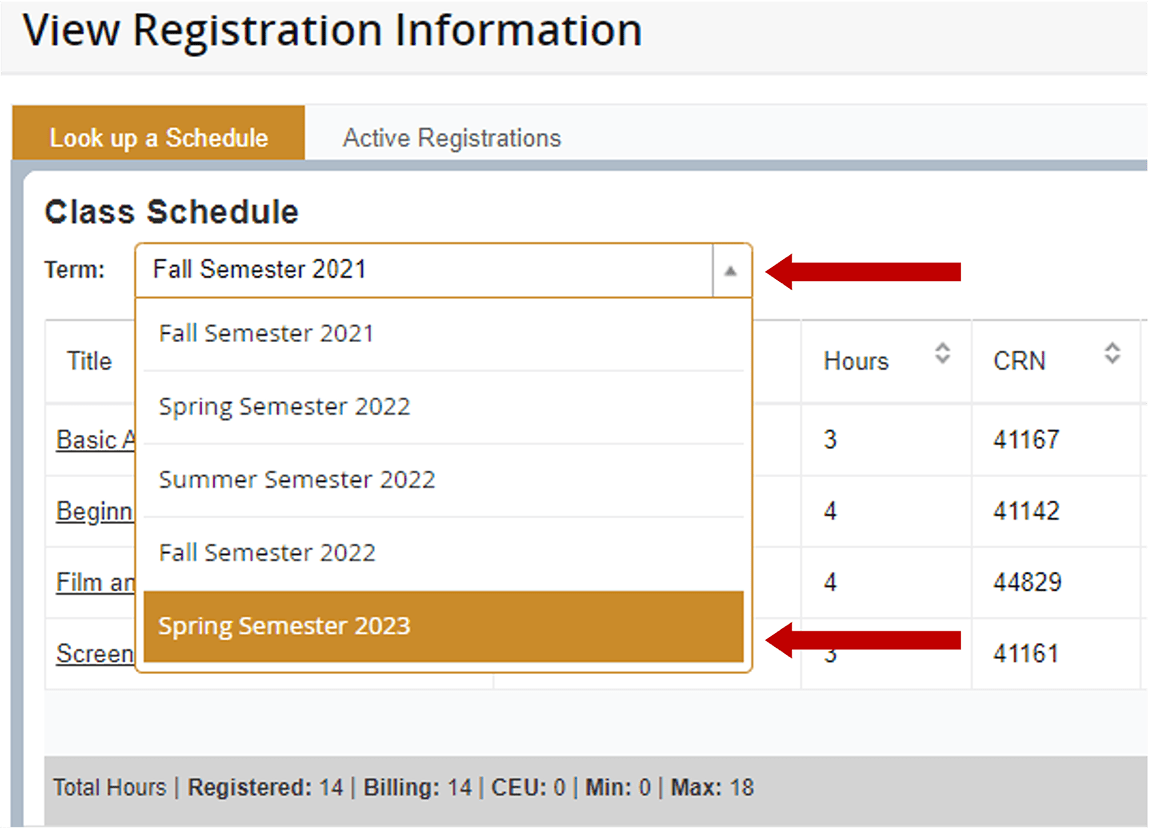The height and width of the screenshot is (830, 1150).
Task: Sort by CRN column arrows
Action: (x=1112, y=353)
